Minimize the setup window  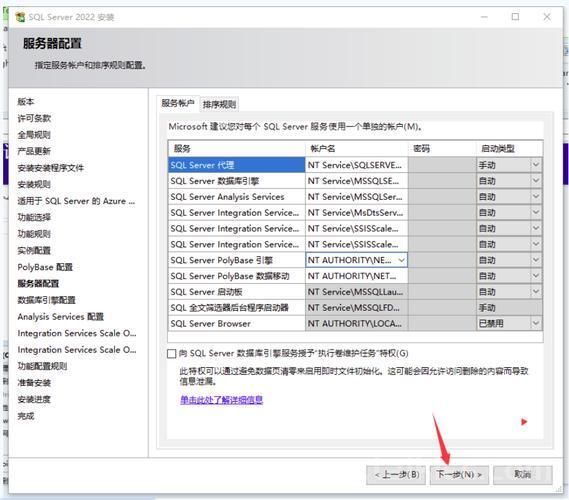click(484, 17)
